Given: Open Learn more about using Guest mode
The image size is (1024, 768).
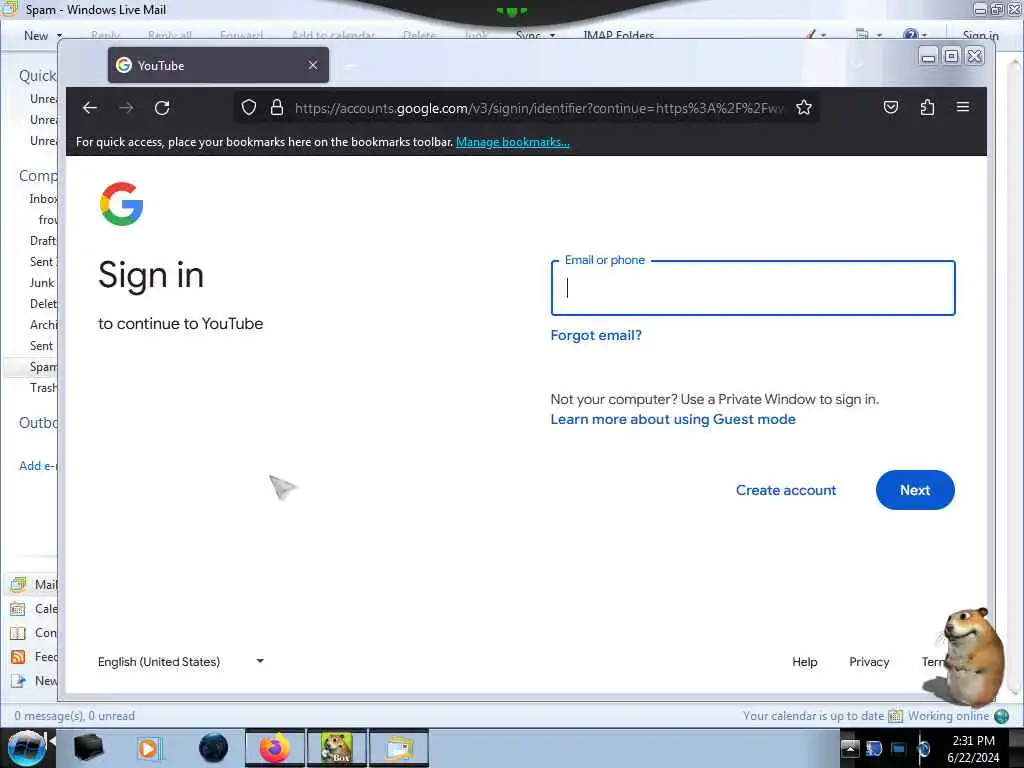Looking at the screenshot, I should pos(673,419).
